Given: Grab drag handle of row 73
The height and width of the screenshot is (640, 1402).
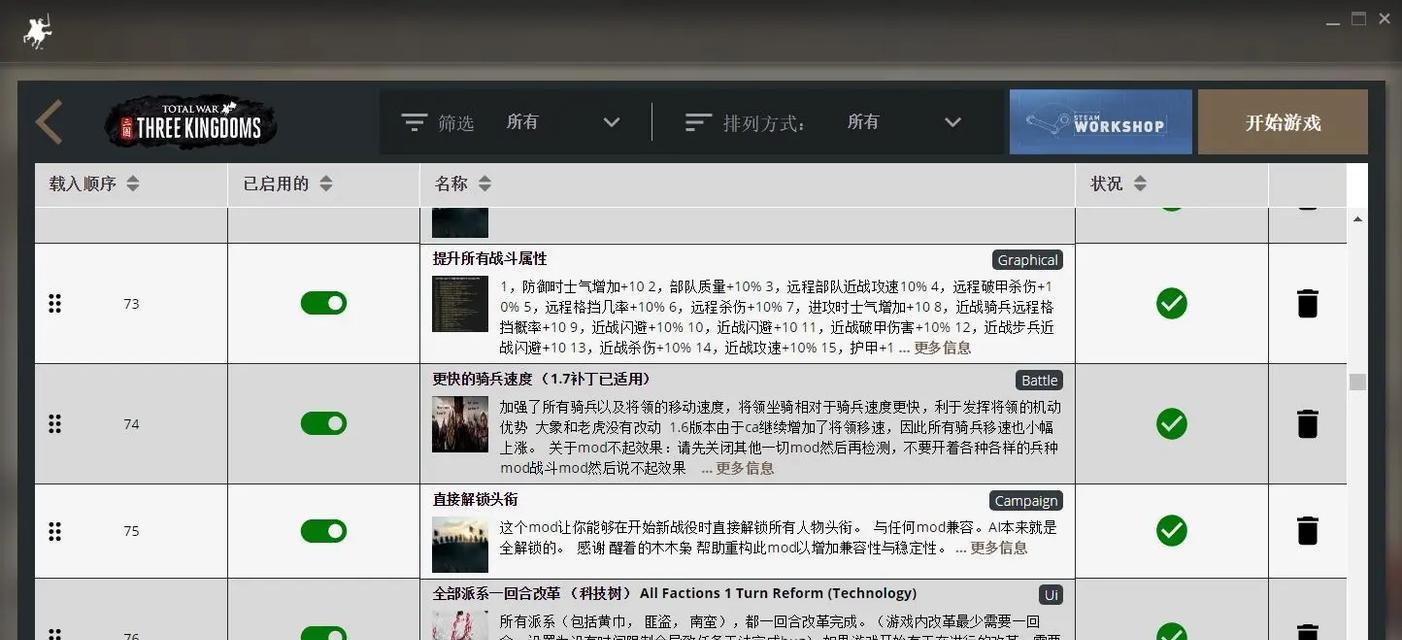Looking at the screenshot, I should coord(55,303).
